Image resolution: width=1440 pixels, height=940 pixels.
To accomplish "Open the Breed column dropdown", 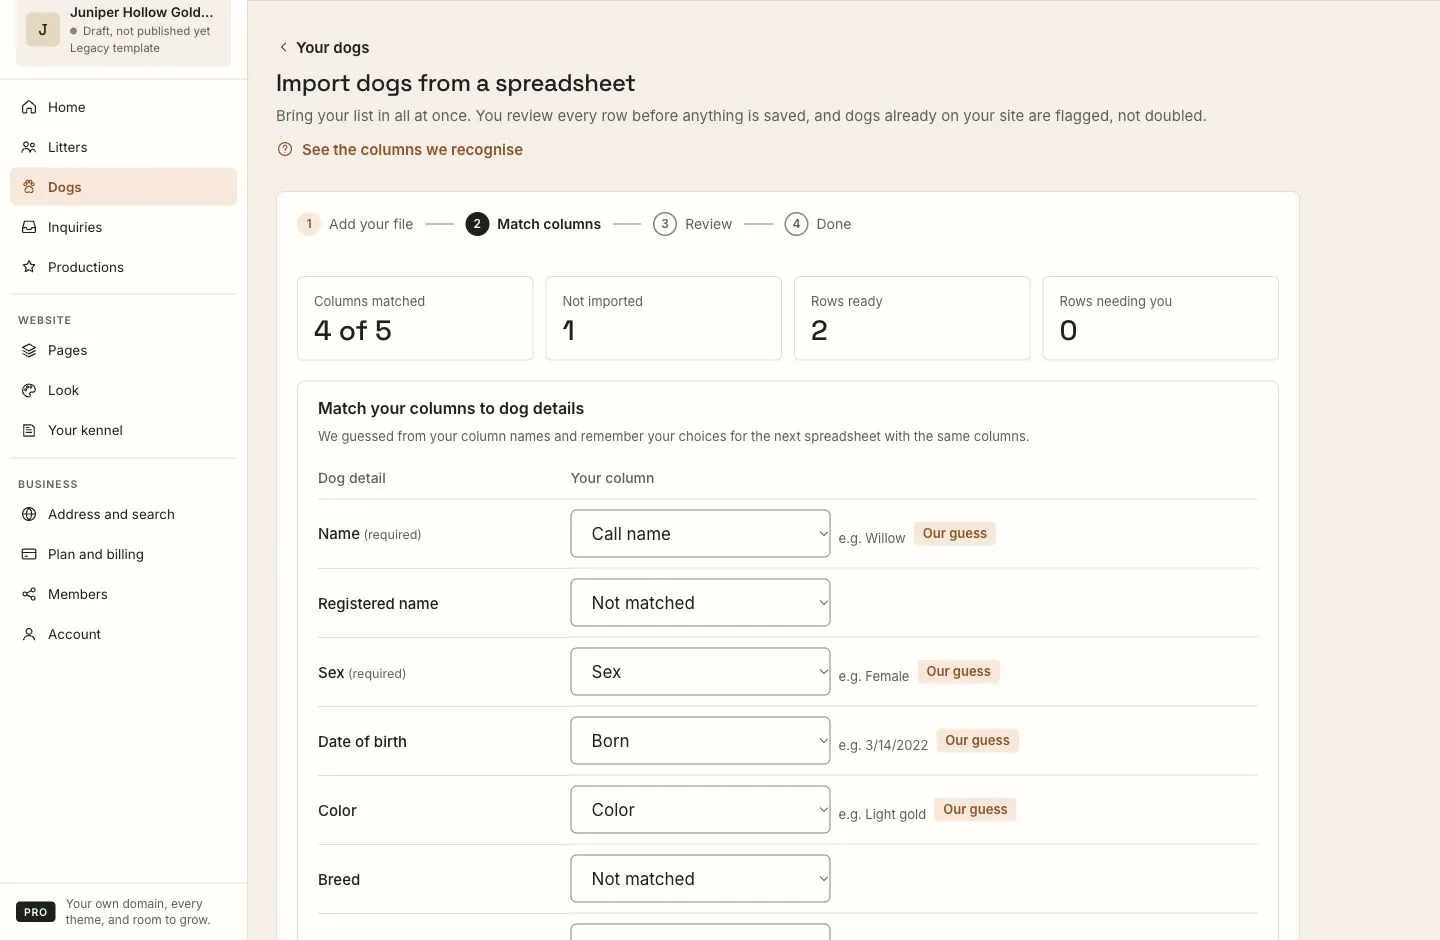I will 700,879.
